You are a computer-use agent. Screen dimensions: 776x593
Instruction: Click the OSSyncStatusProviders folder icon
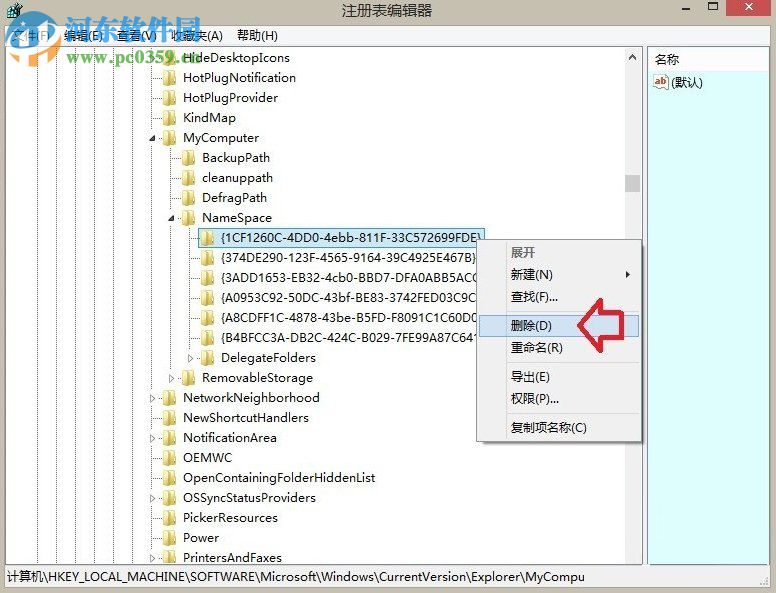point(169,497)
